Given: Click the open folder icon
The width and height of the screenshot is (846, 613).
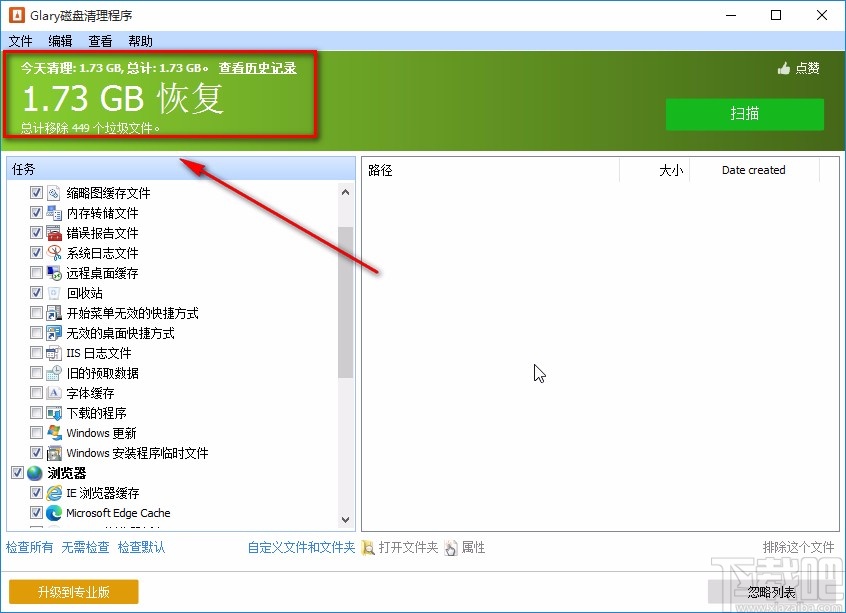Looking at the screenshot, I should point(368,548).
